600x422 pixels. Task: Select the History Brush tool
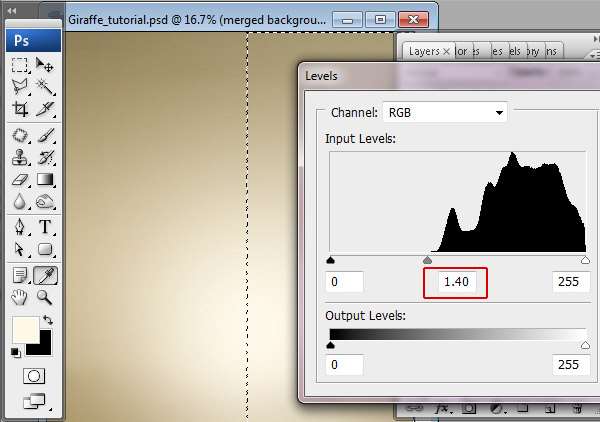point(45,157)
